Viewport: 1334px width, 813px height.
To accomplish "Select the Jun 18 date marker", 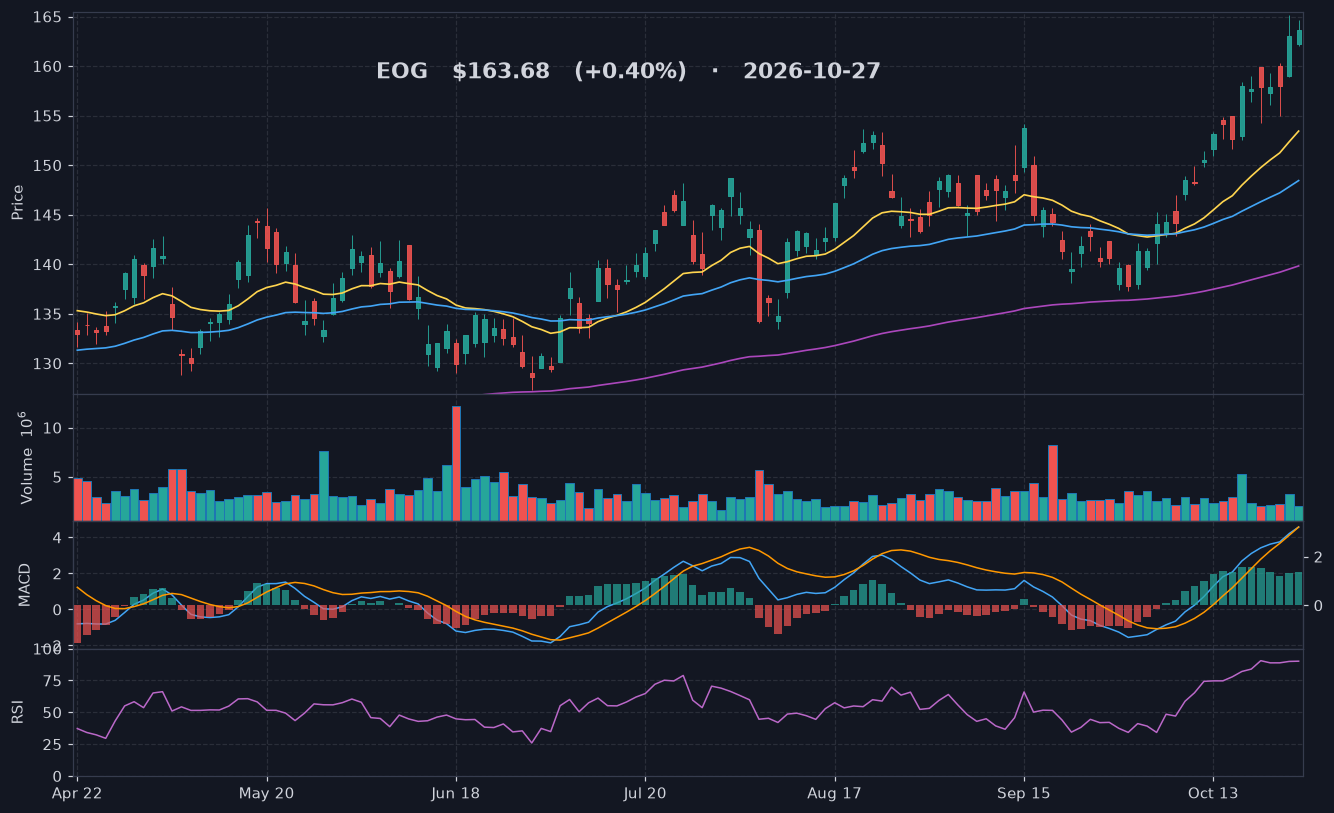I will [x=456, y=793].
